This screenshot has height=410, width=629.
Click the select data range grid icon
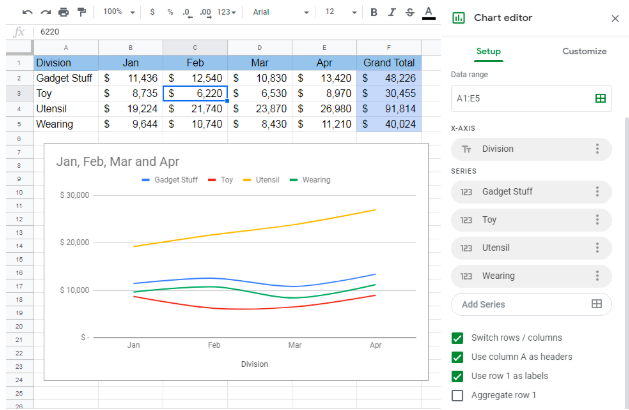pos(600,98)
